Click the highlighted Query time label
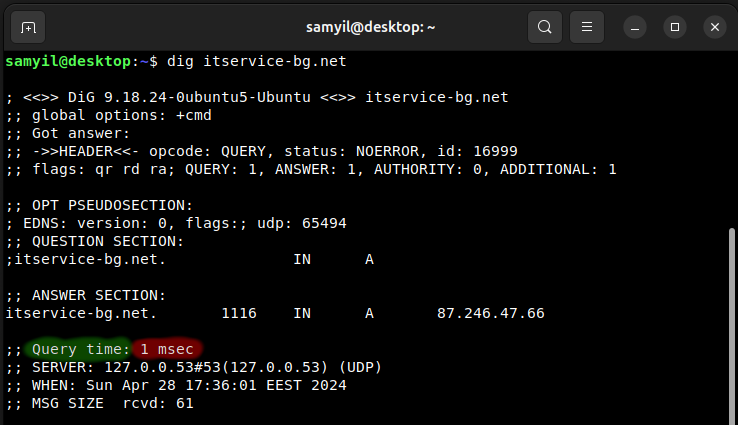 [80, 349]
